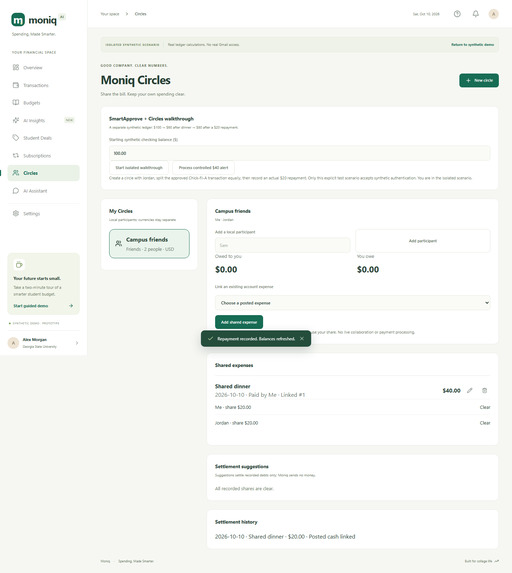Dismiss the Repayment recorded toast

(x=302, y=339)
